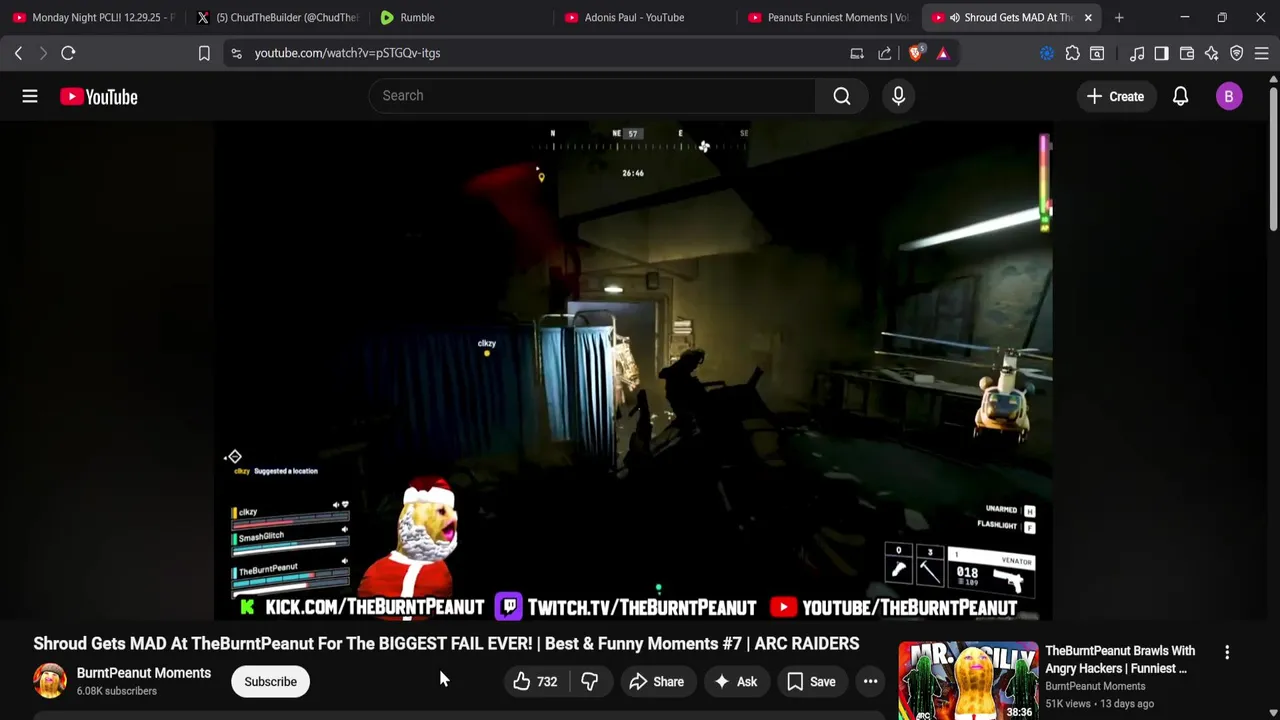
Task: Click the Create button
Action: pyautogui.click(x=1115, y=96)
